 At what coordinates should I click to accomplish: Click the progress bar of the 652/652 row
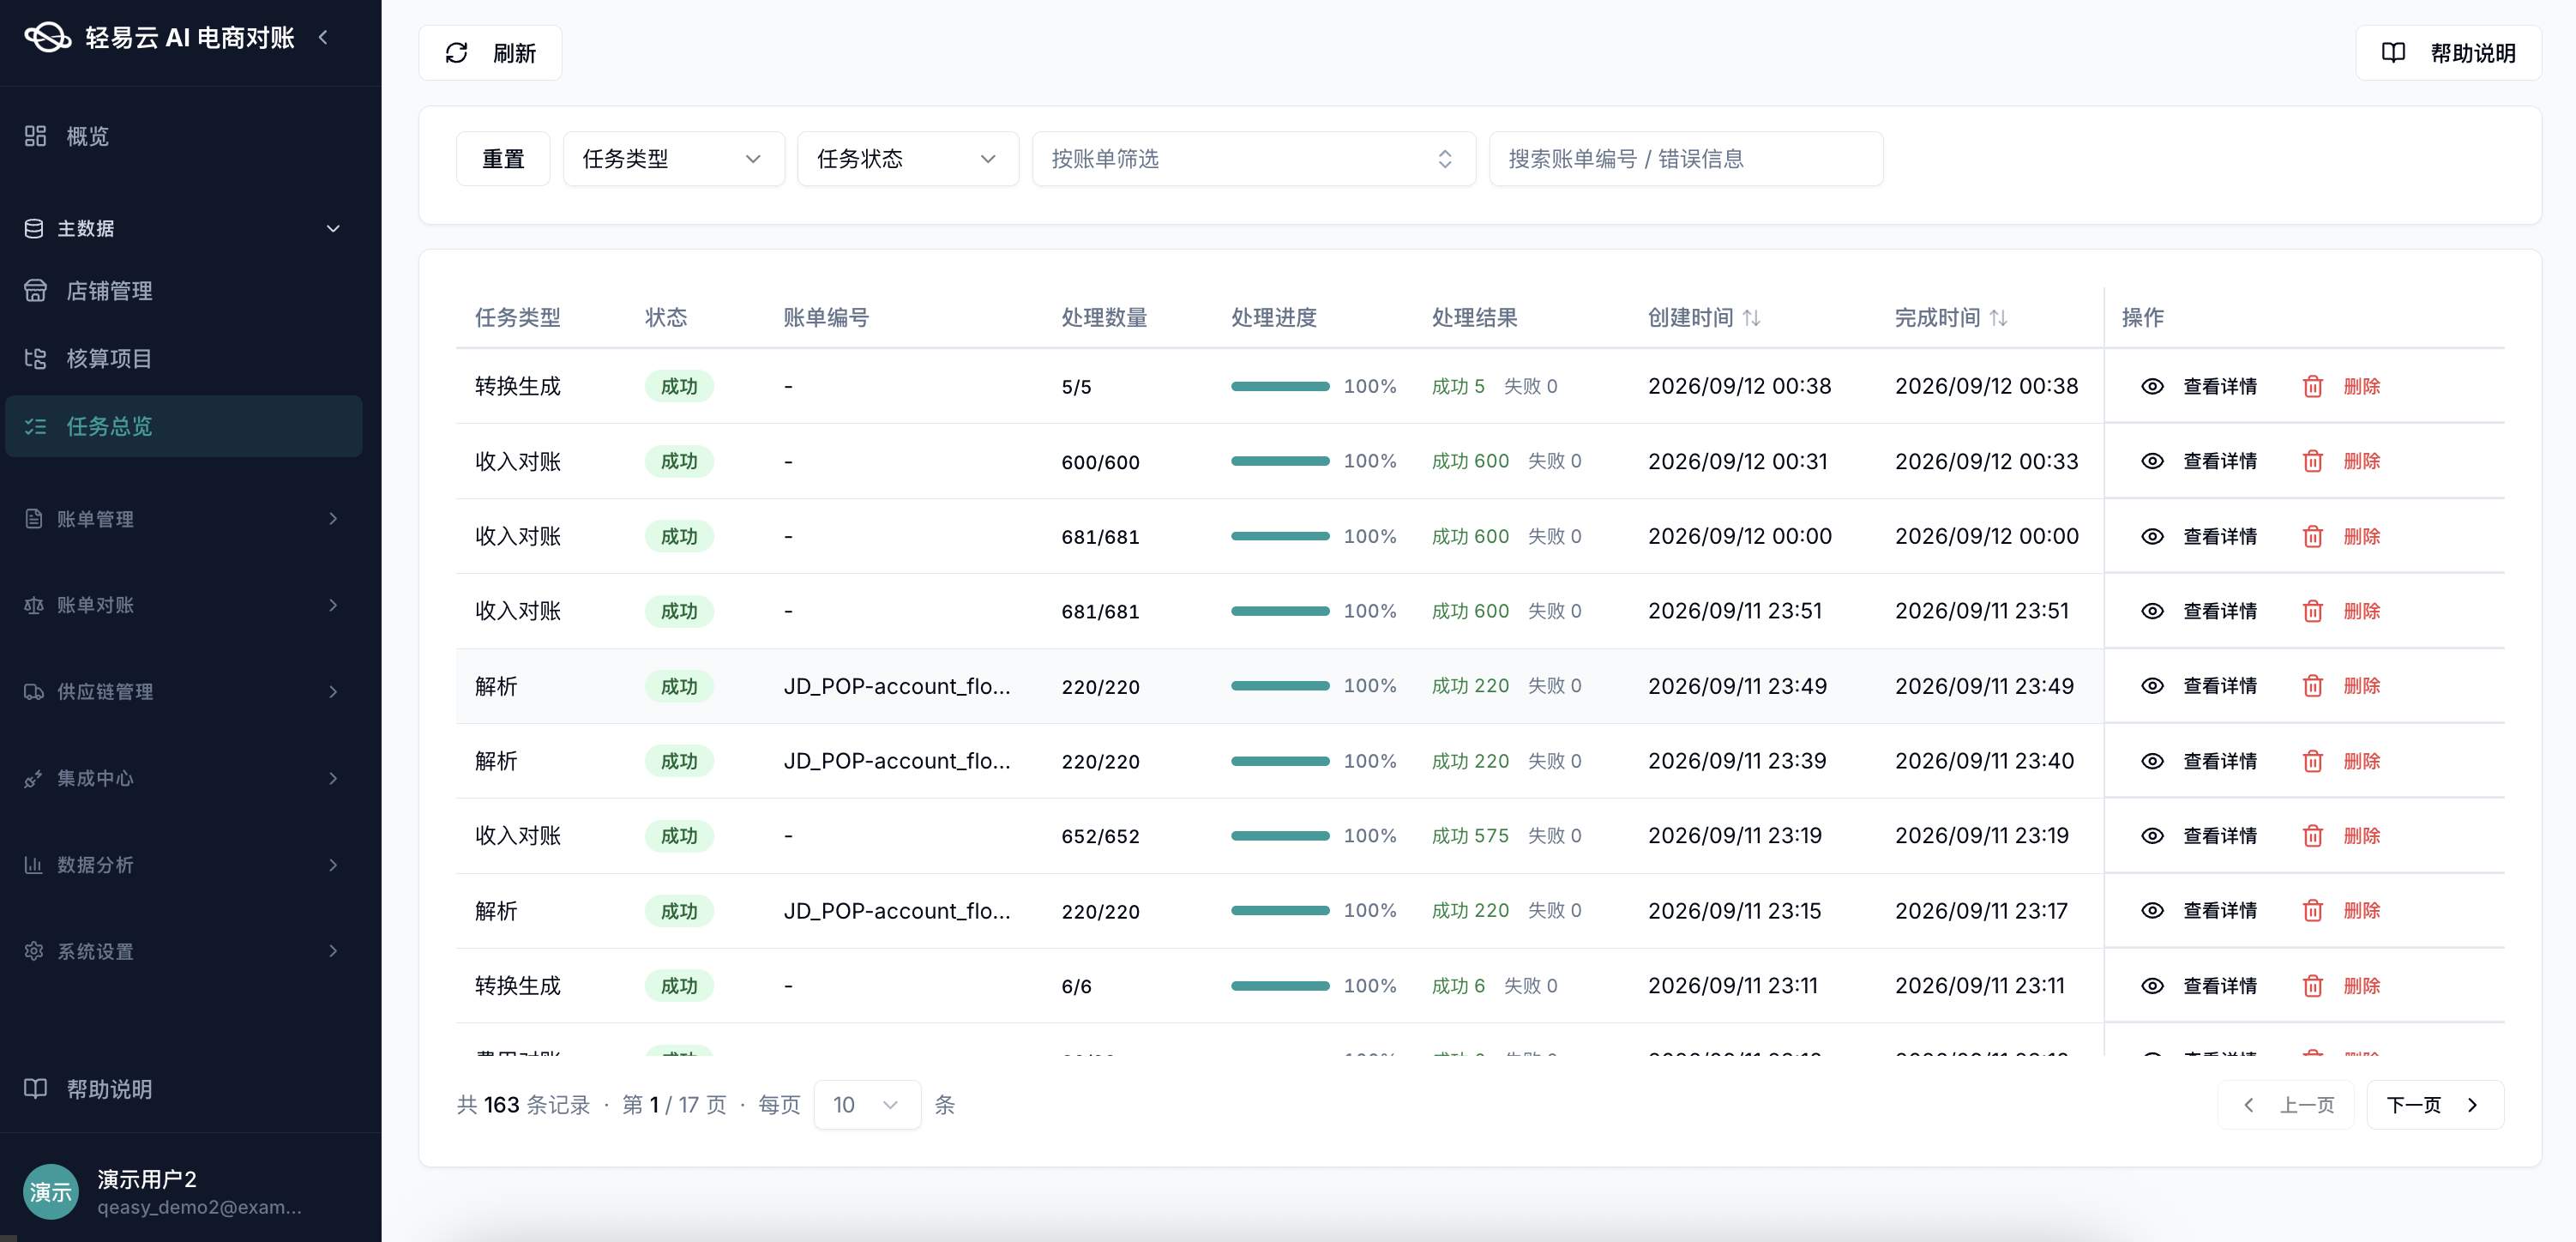click(x=1280, y=836)
